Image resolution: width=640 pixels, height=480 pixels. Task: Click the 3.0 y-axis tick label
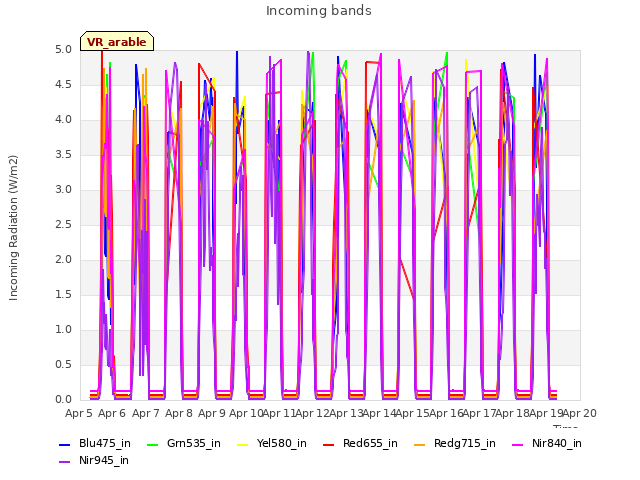pyautogui.click(x=63, y=189)
